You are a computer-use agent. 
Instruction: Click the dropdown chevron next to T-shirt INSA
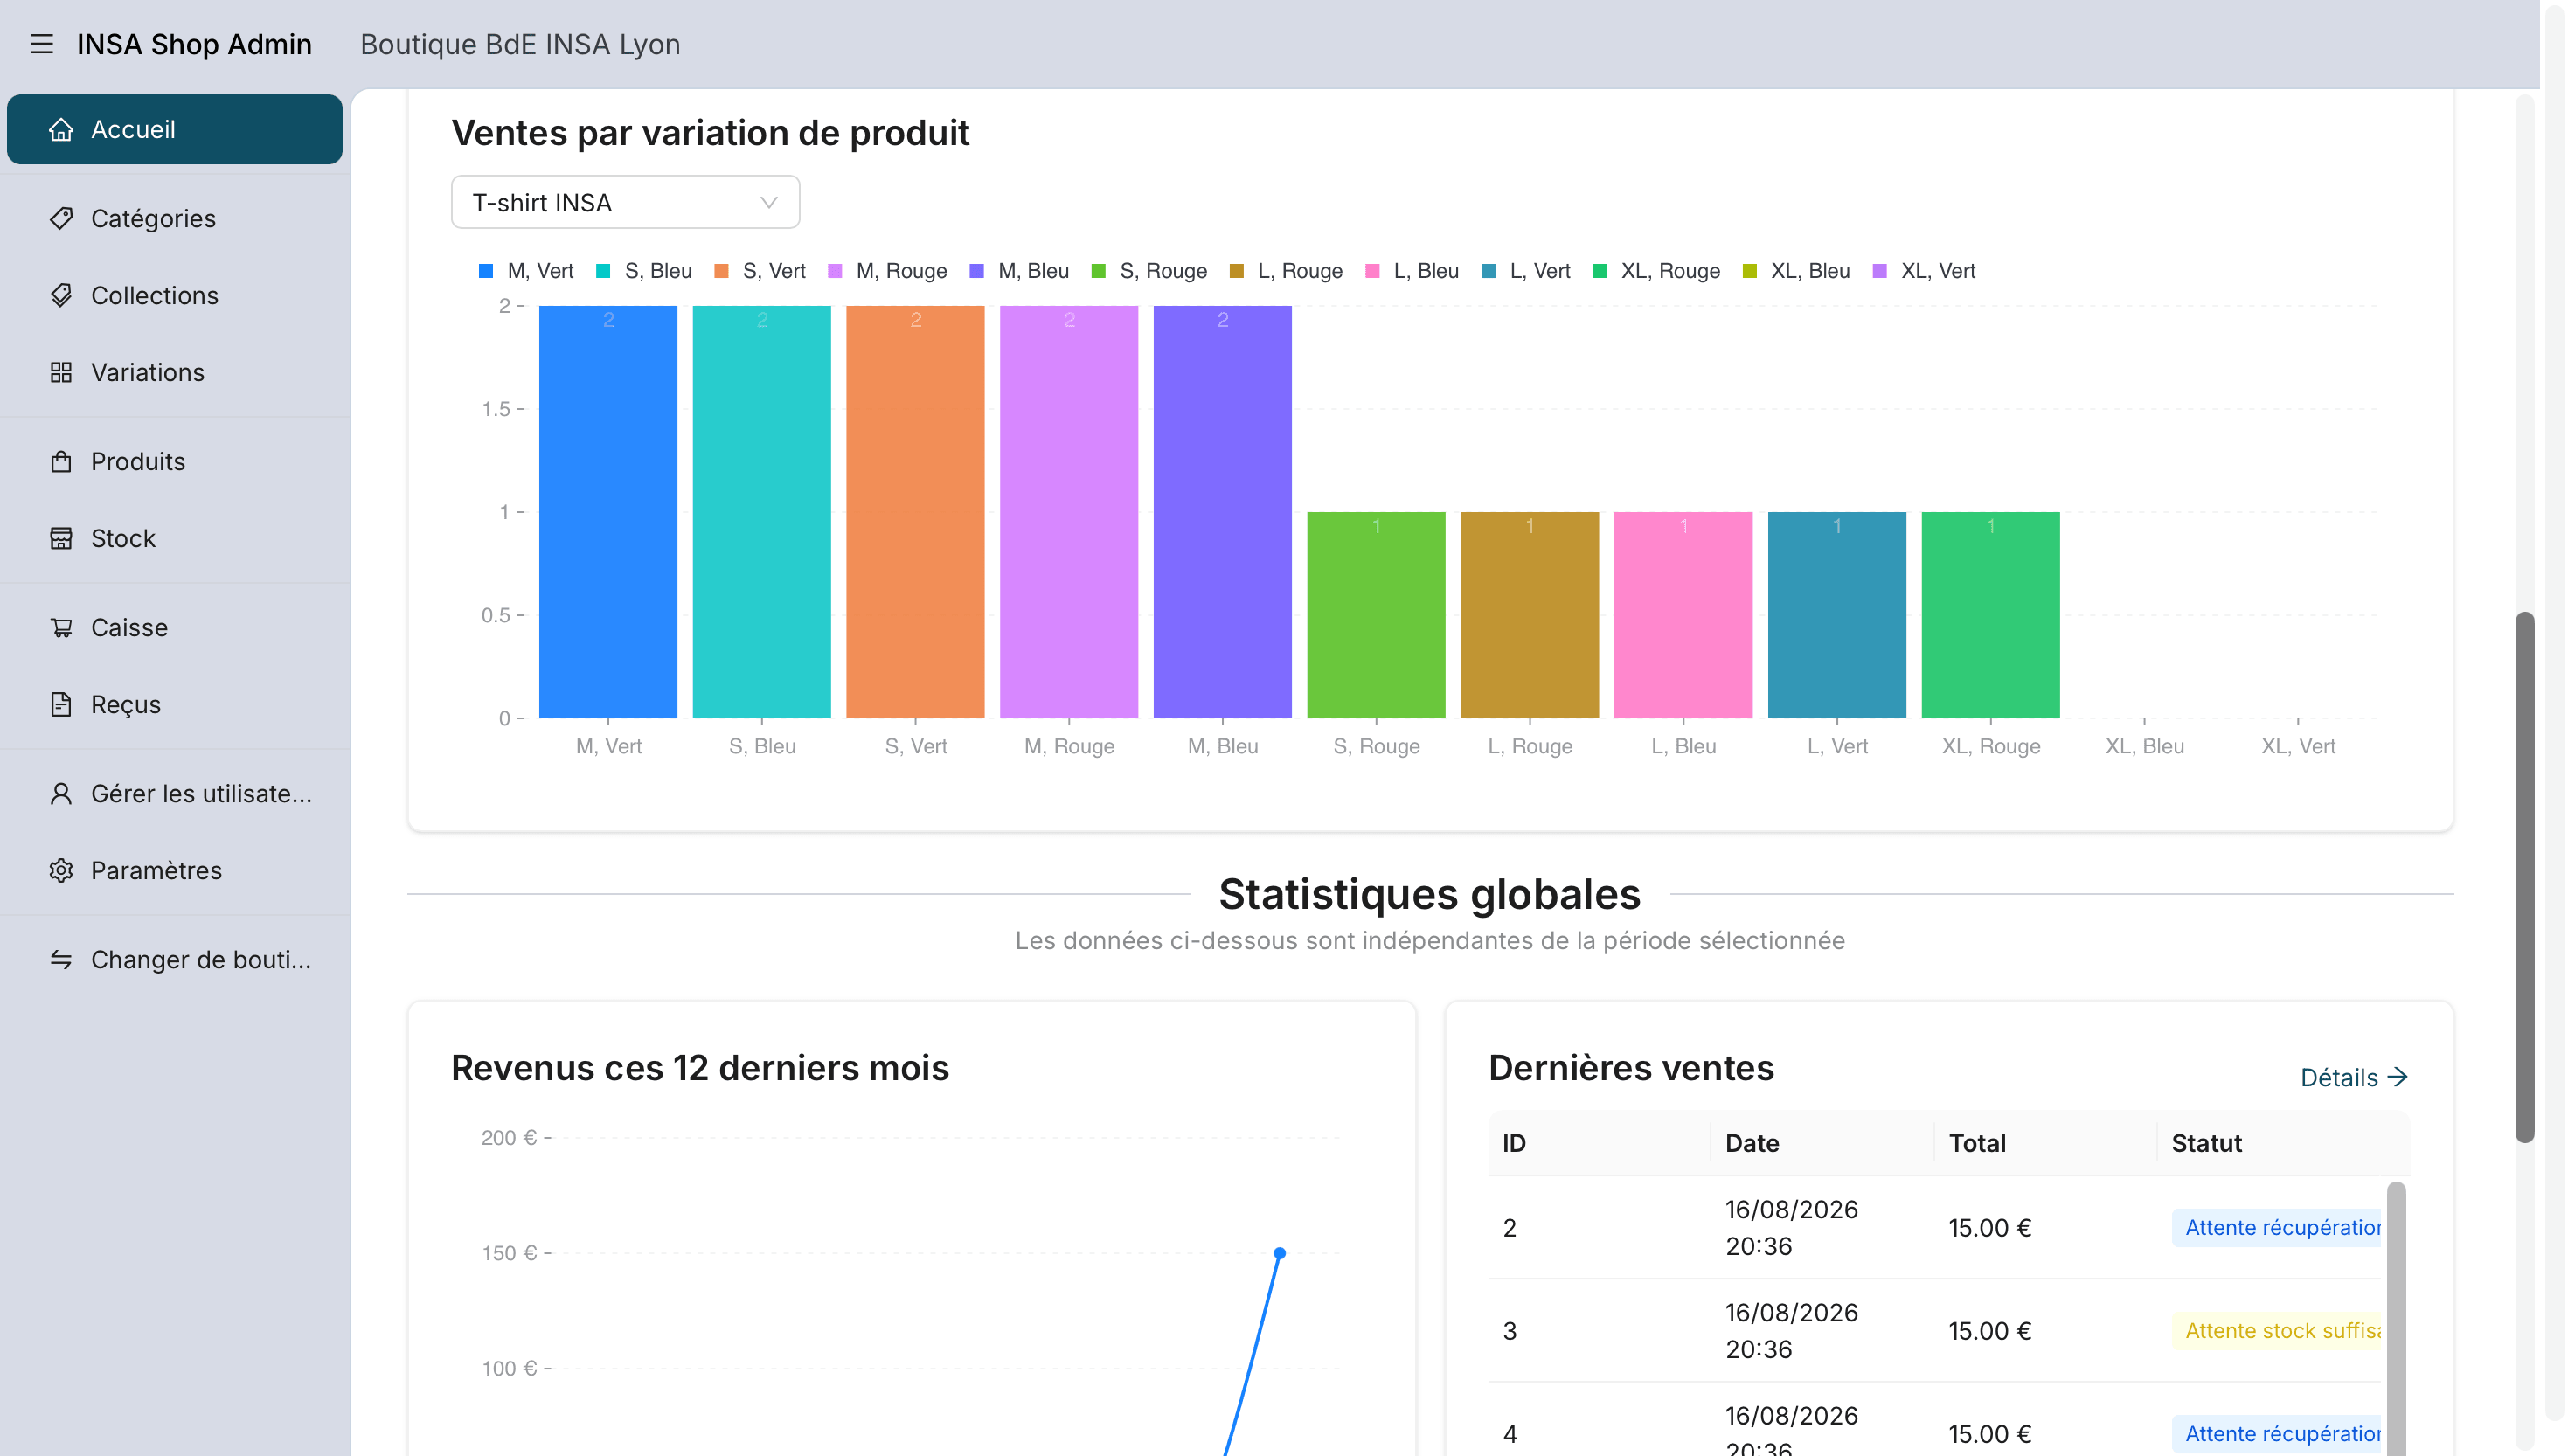tap(768, 203)
